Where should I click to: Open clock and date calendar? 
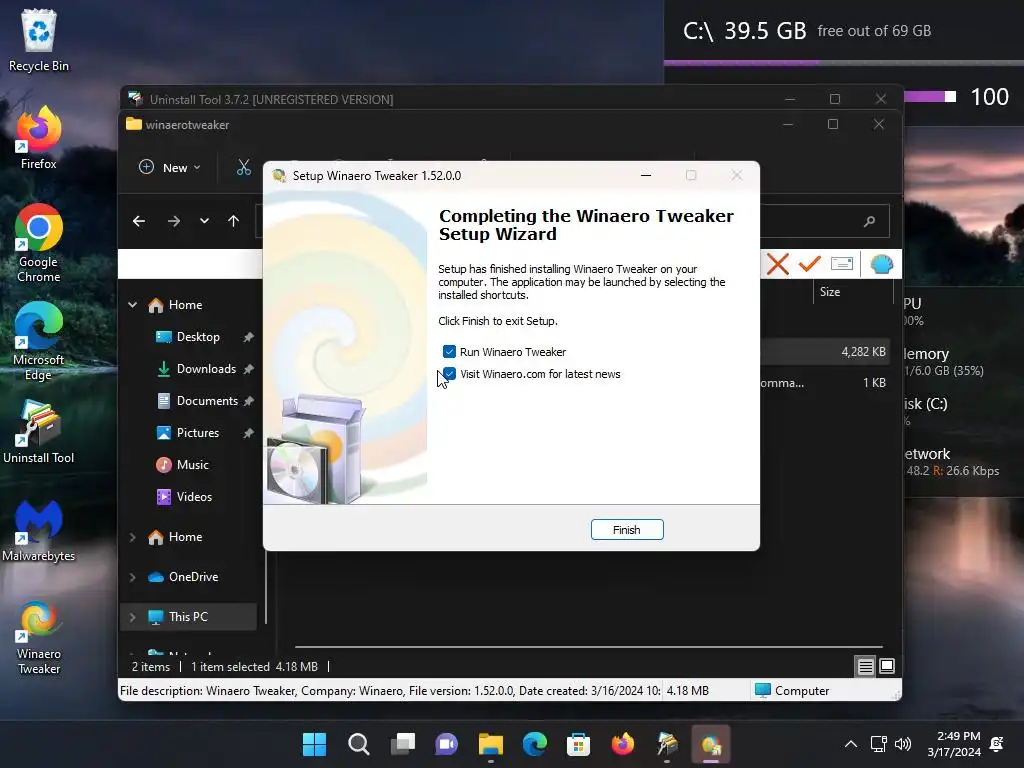[954, 744]
